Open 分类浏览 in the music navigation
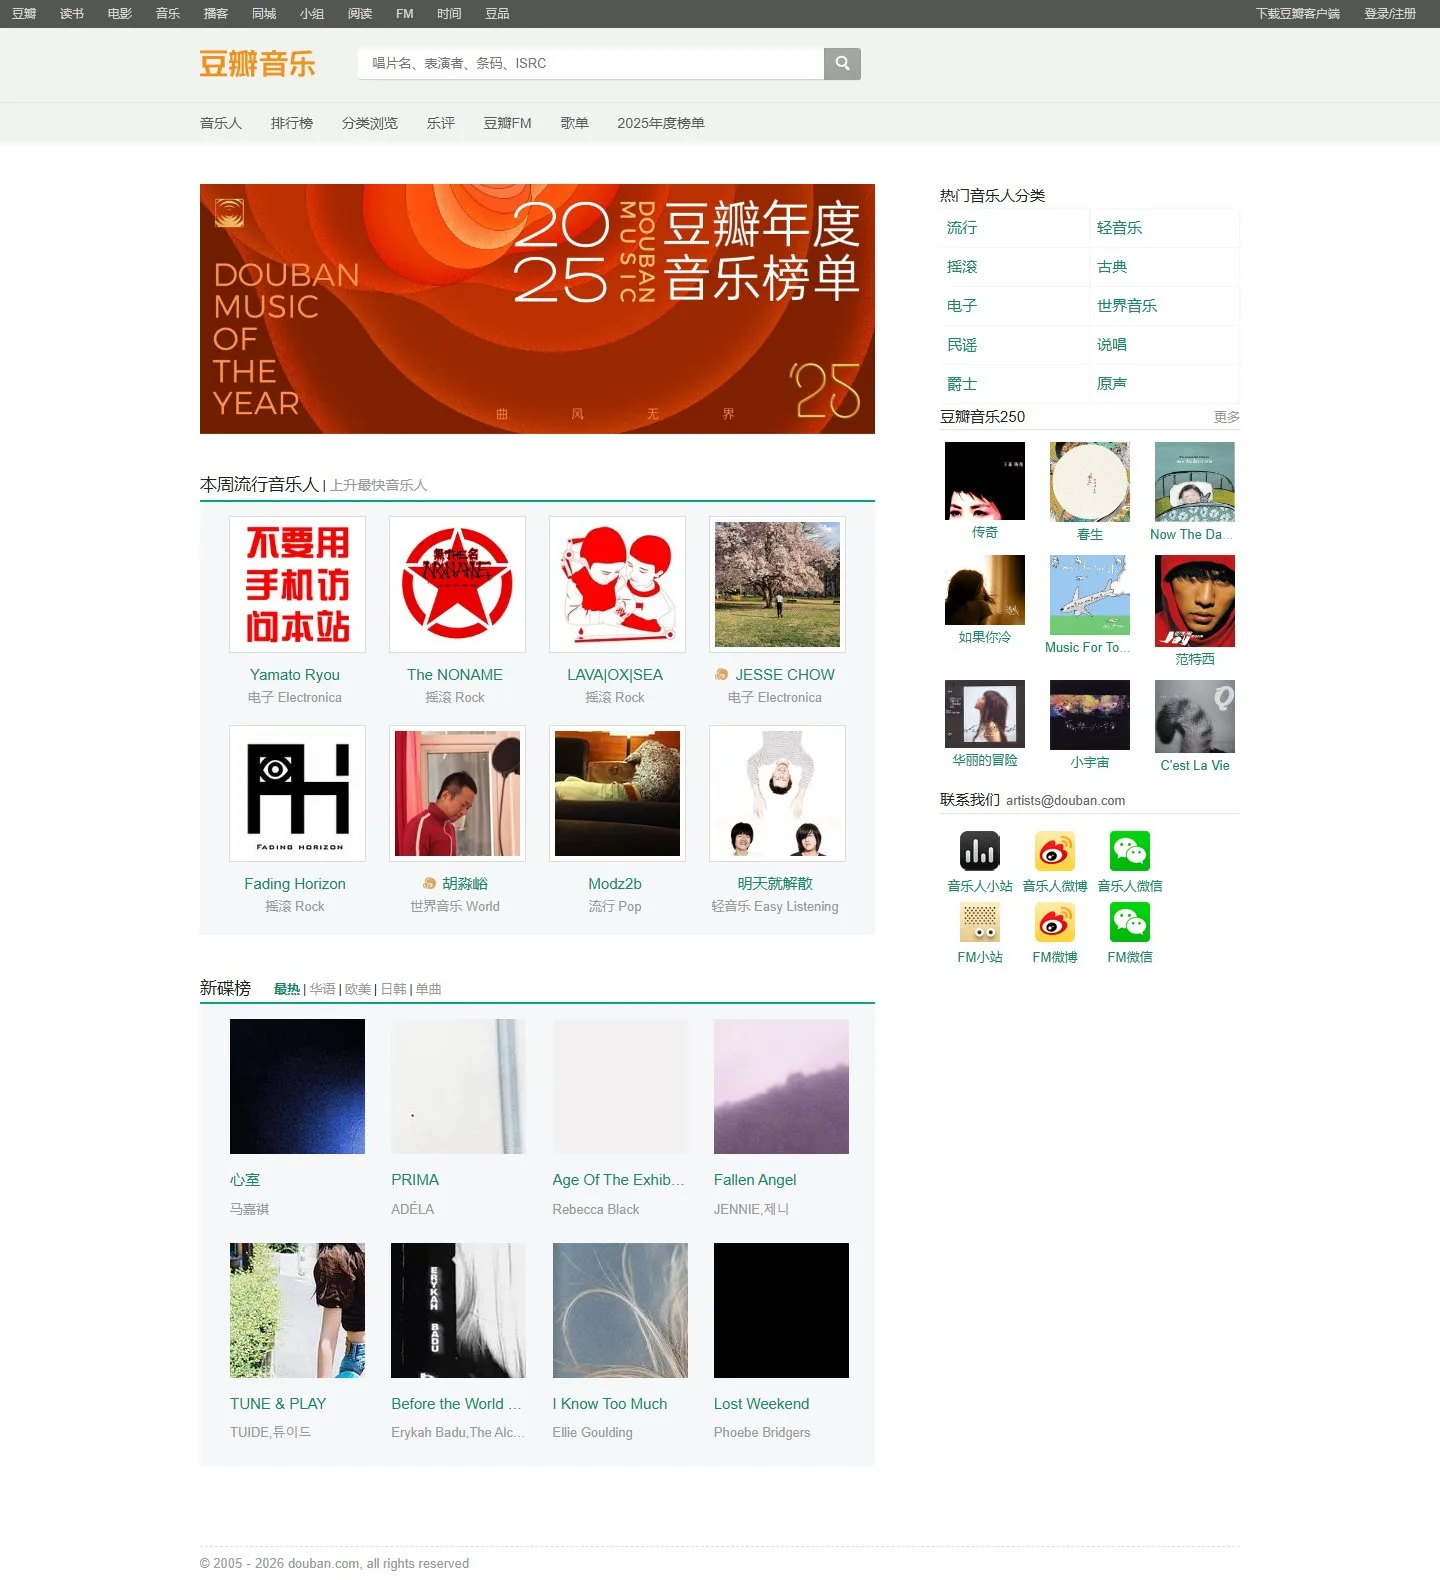The height and width of the screenshot is (1580, 1440). (x=370, y=123)
